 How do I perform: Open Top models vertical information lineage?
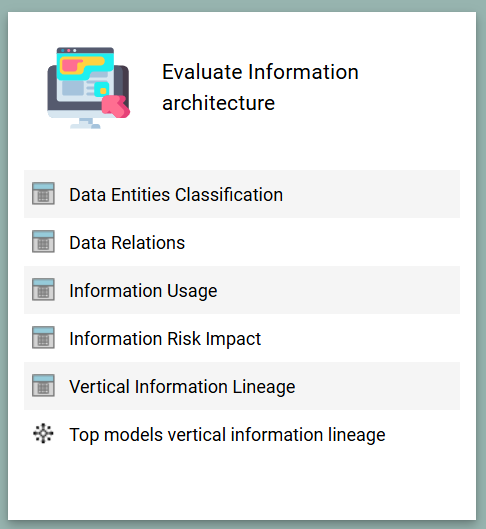[x=227, y=435]
